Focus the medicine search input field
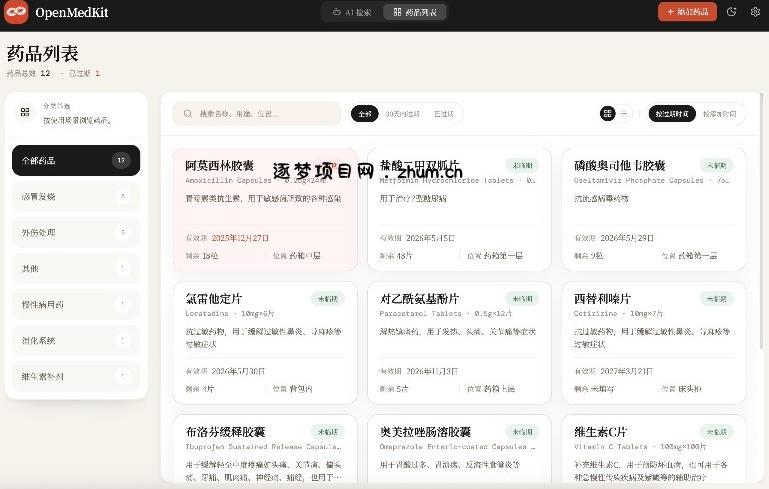The image size is (769, 489). [x=256, y=114]
